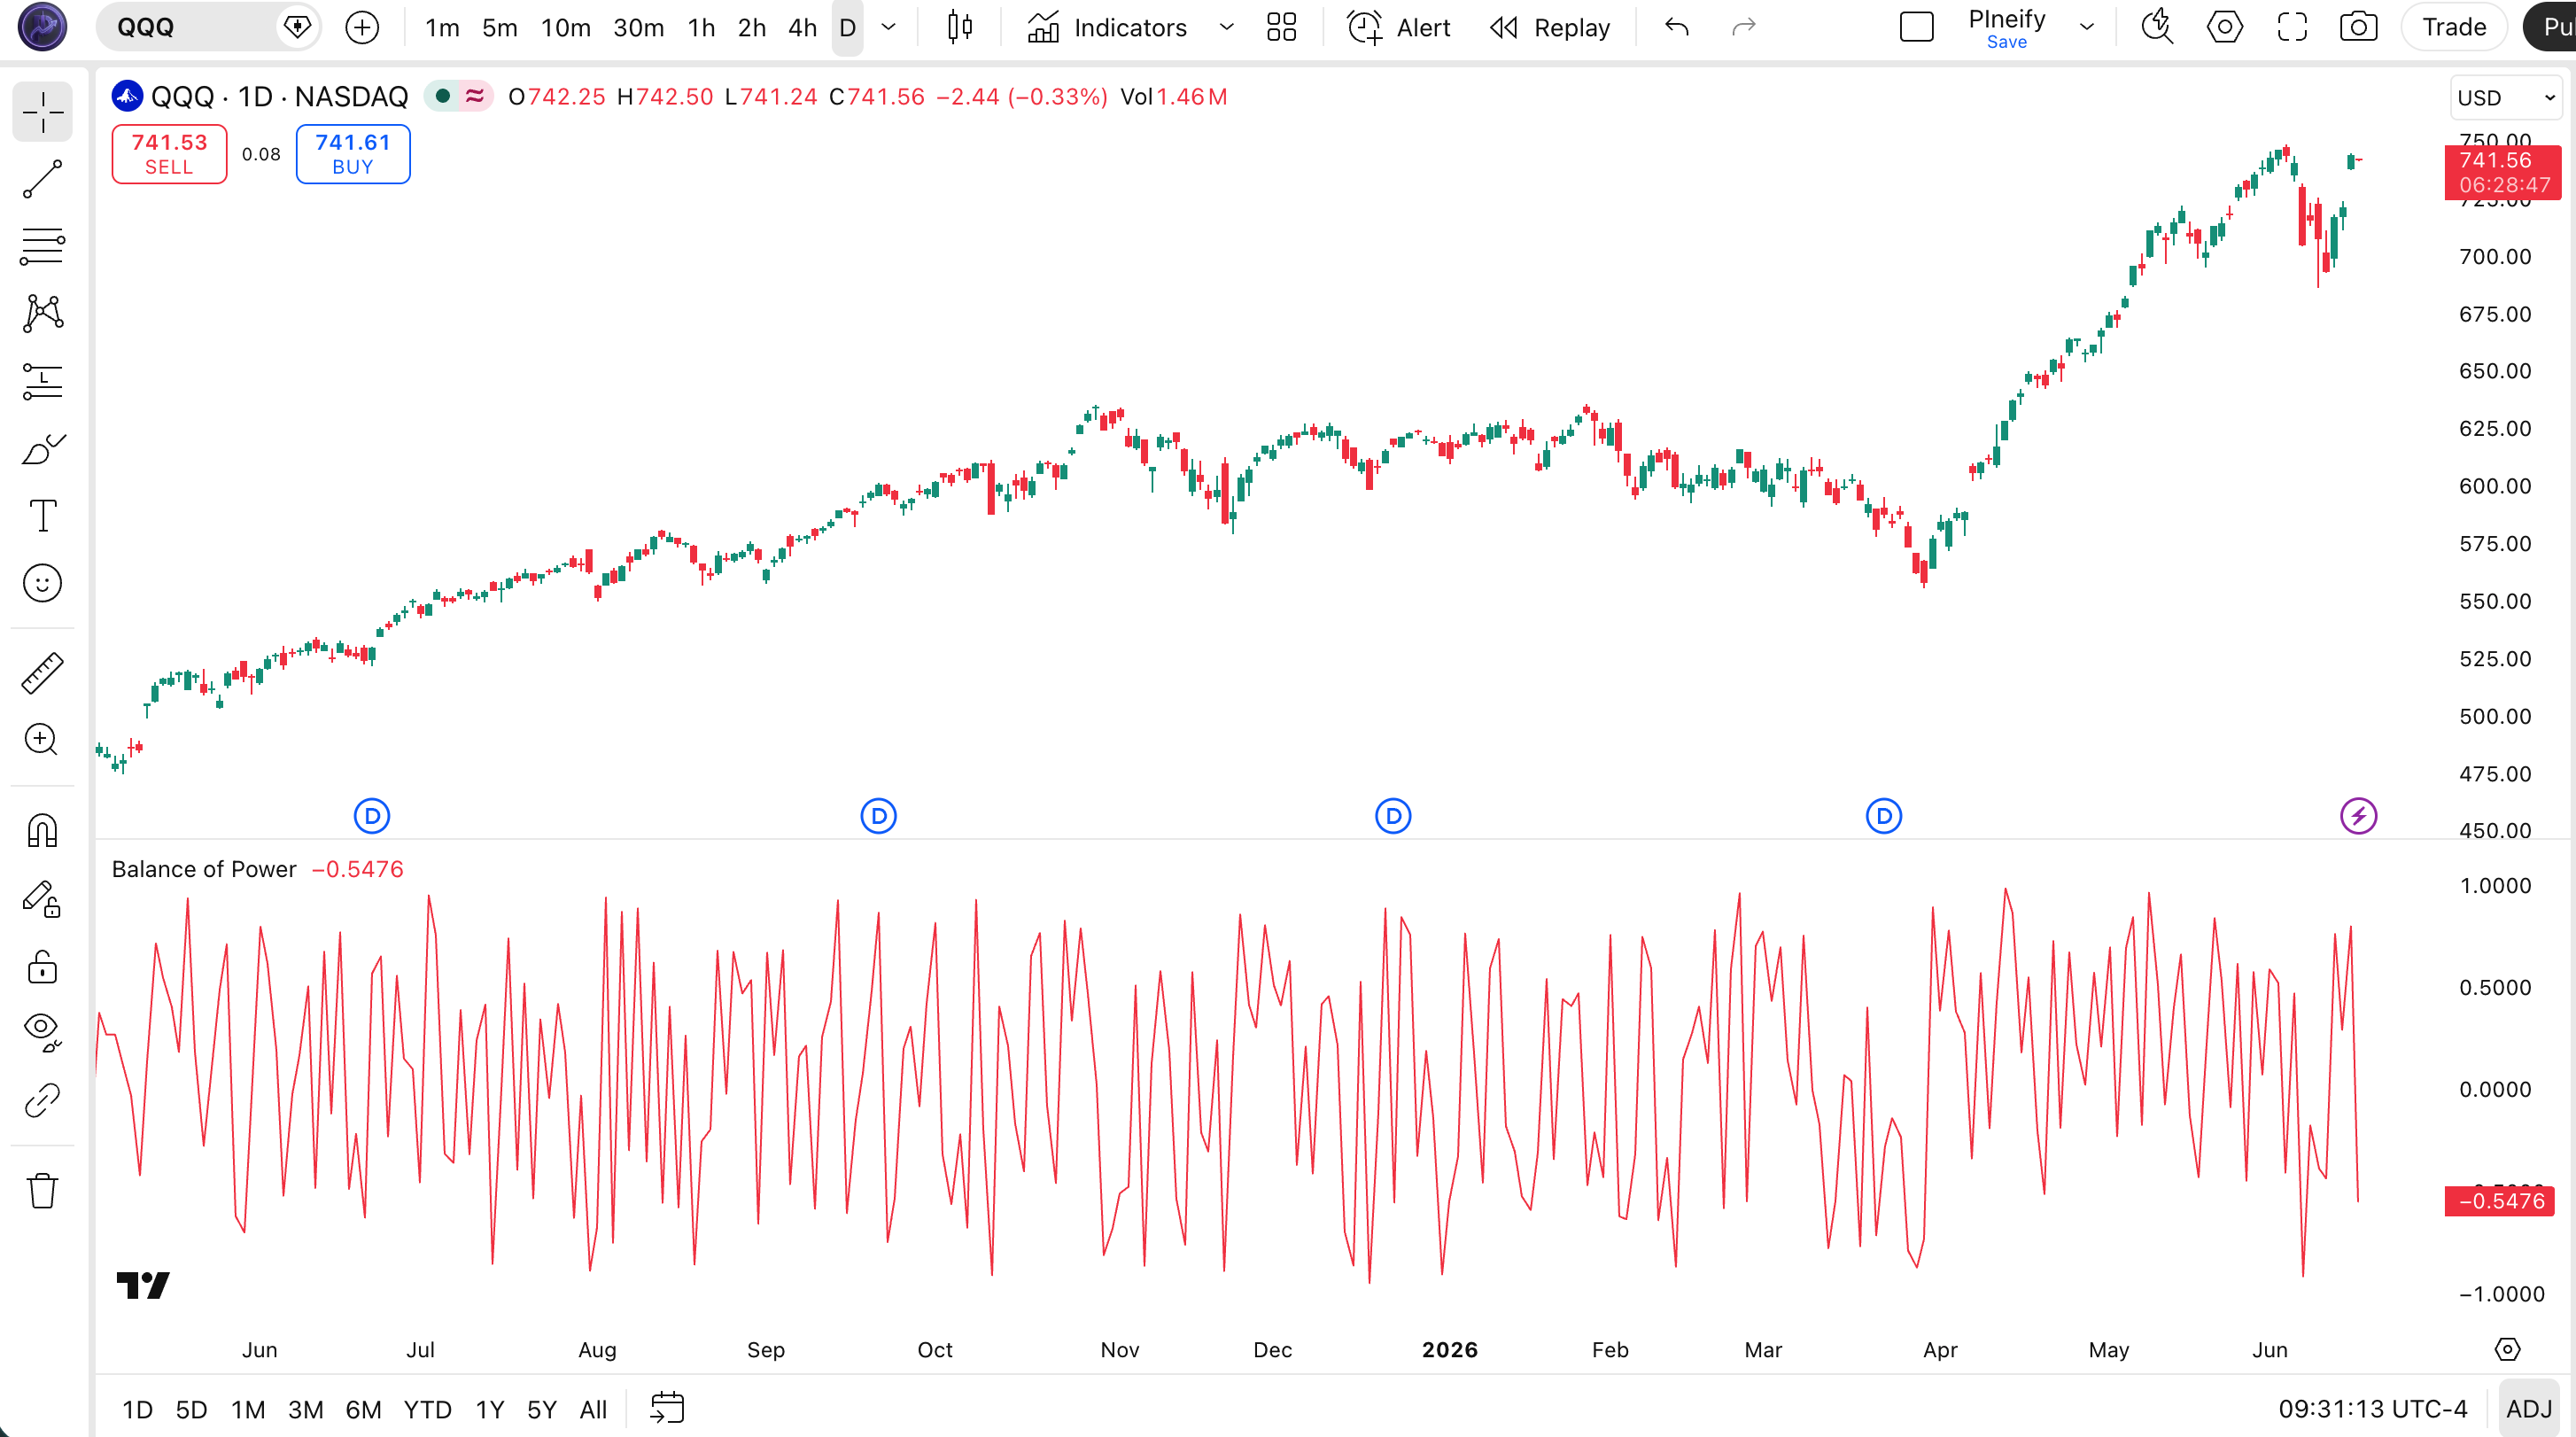Expand the timeframe interval dropdown arrow

[x=888, y=27]
